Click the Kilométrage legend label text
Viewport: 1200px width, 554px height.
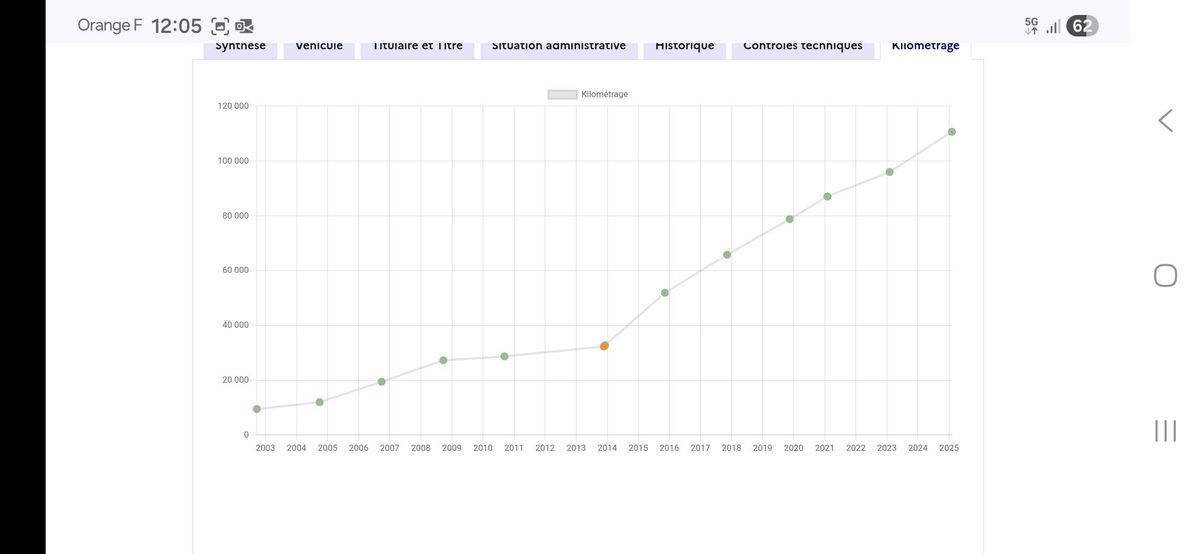tap(604, 95)
